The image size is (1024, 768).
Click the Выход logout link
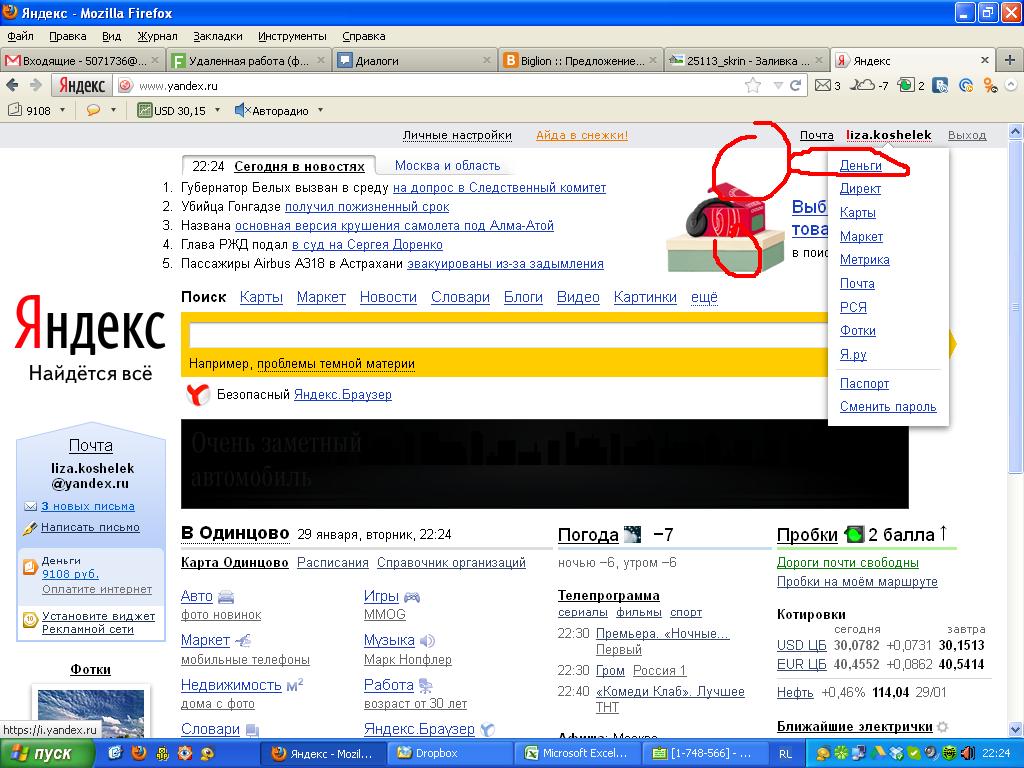(x=967, y=135)
